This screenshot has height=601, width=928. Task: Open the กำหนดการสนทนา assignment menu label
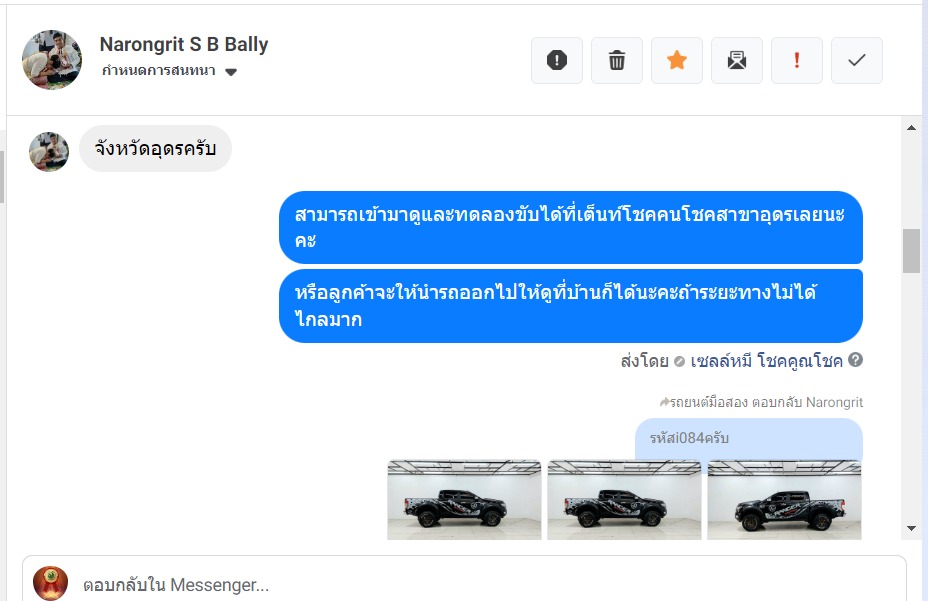159,70
